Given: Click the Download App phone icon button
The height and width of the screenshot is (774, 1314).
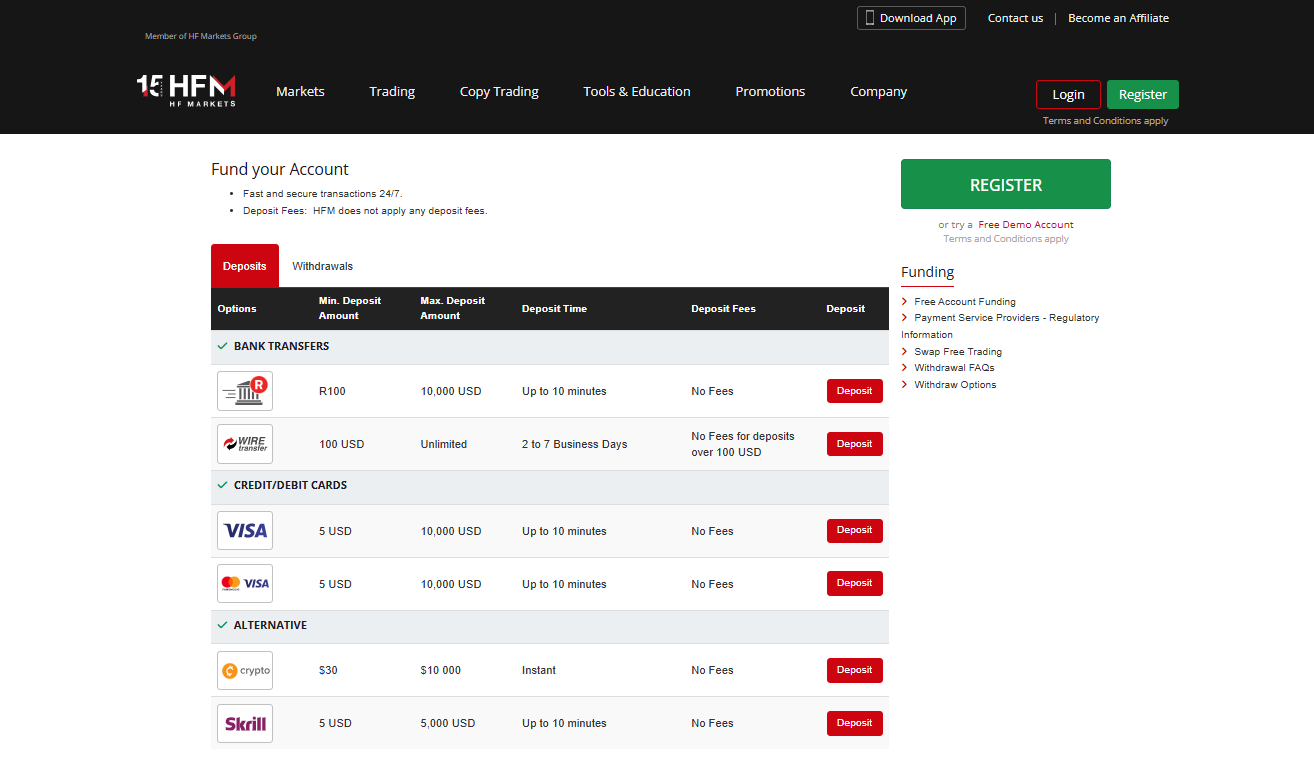Looking at the screenshot, I should pyautogui.click(x=911, y=18).
